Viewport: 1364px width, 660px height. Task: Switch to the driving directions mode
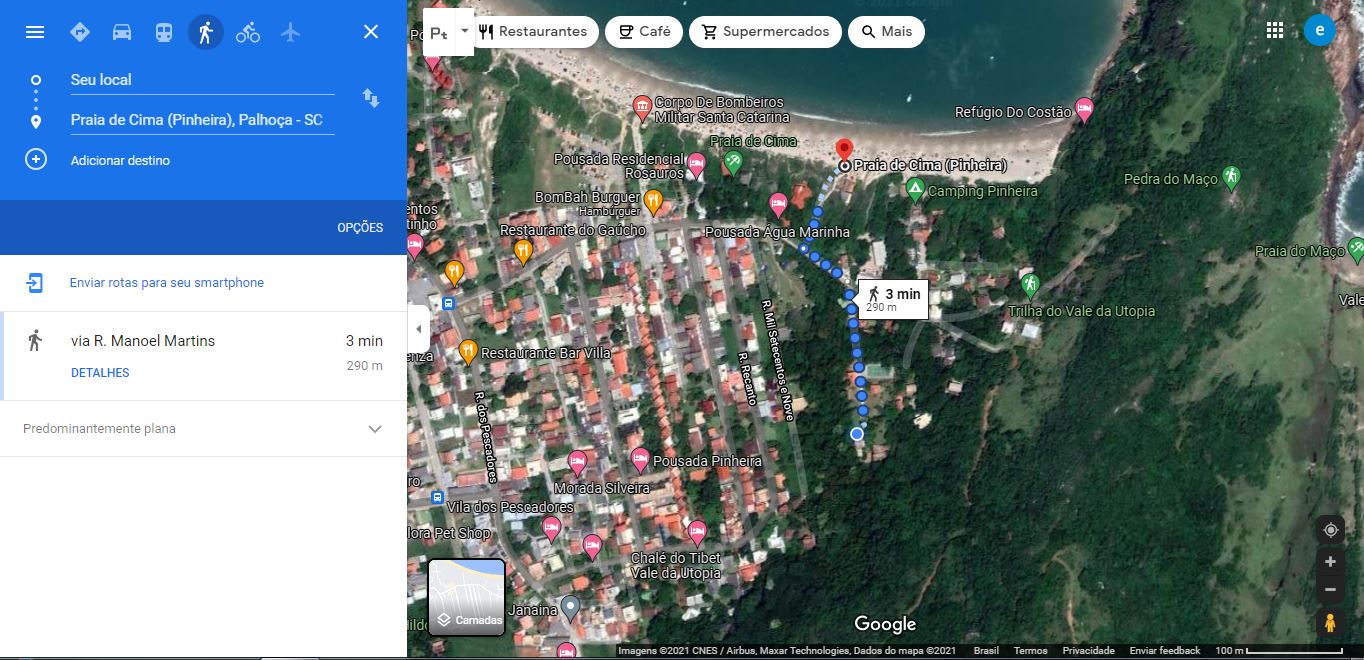(121, 31)
